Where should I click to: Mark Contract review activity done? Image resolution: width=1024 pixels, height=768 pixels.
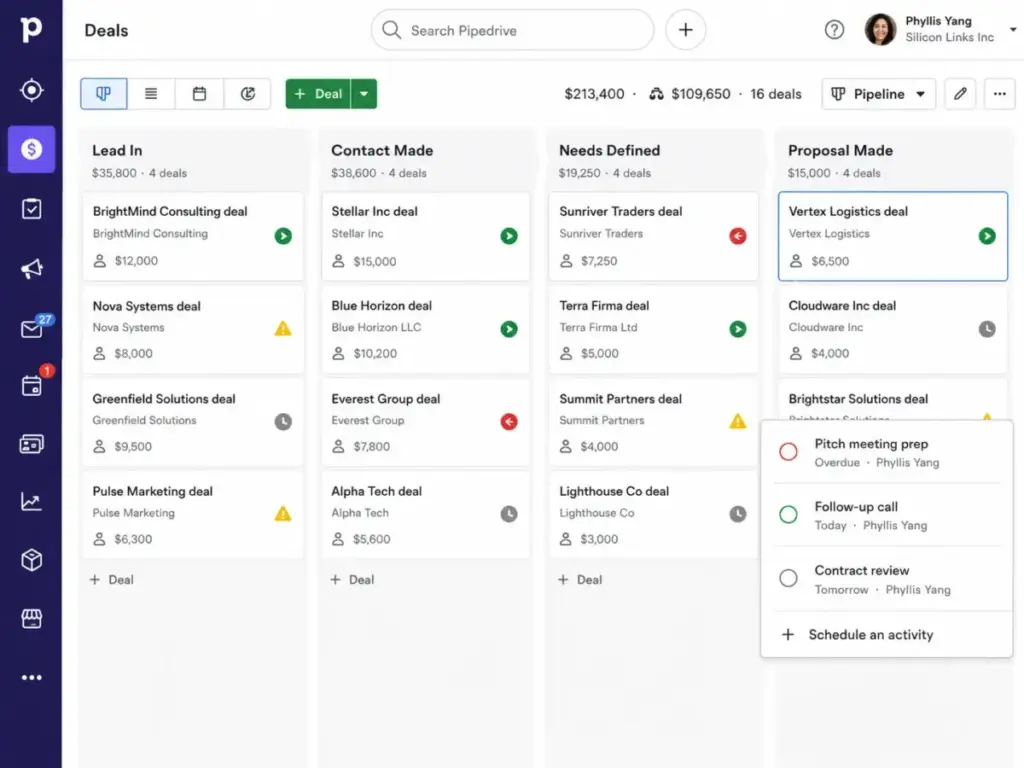pos(788,578)
